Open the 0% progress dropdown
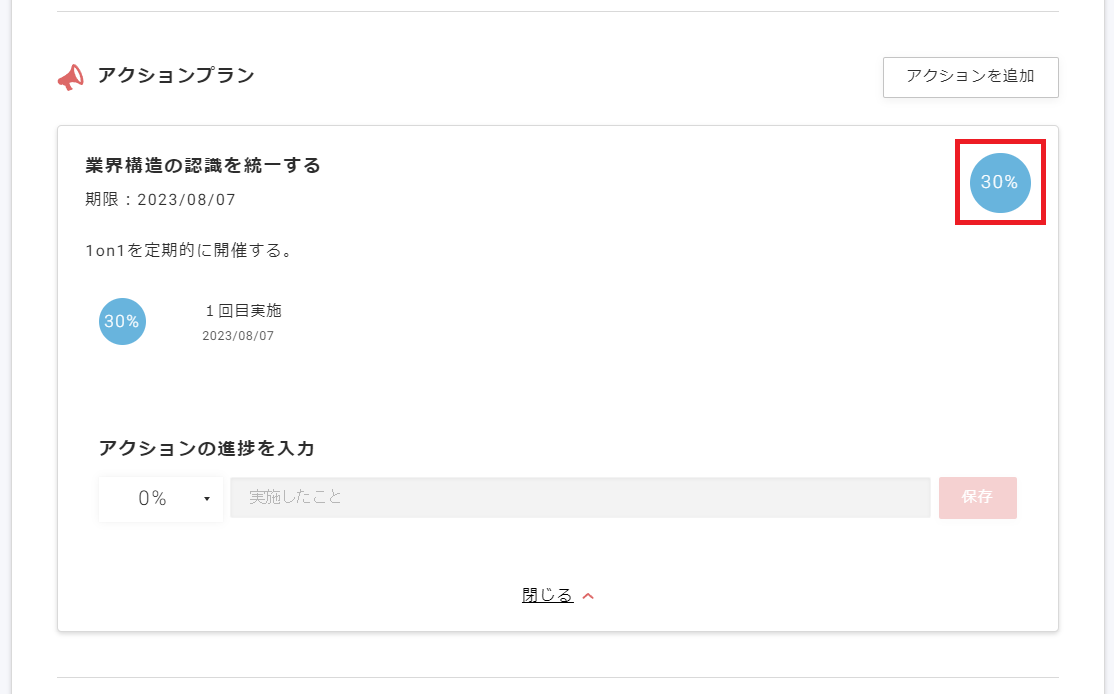The image size is (1114, 694). [x=160, y=498]
